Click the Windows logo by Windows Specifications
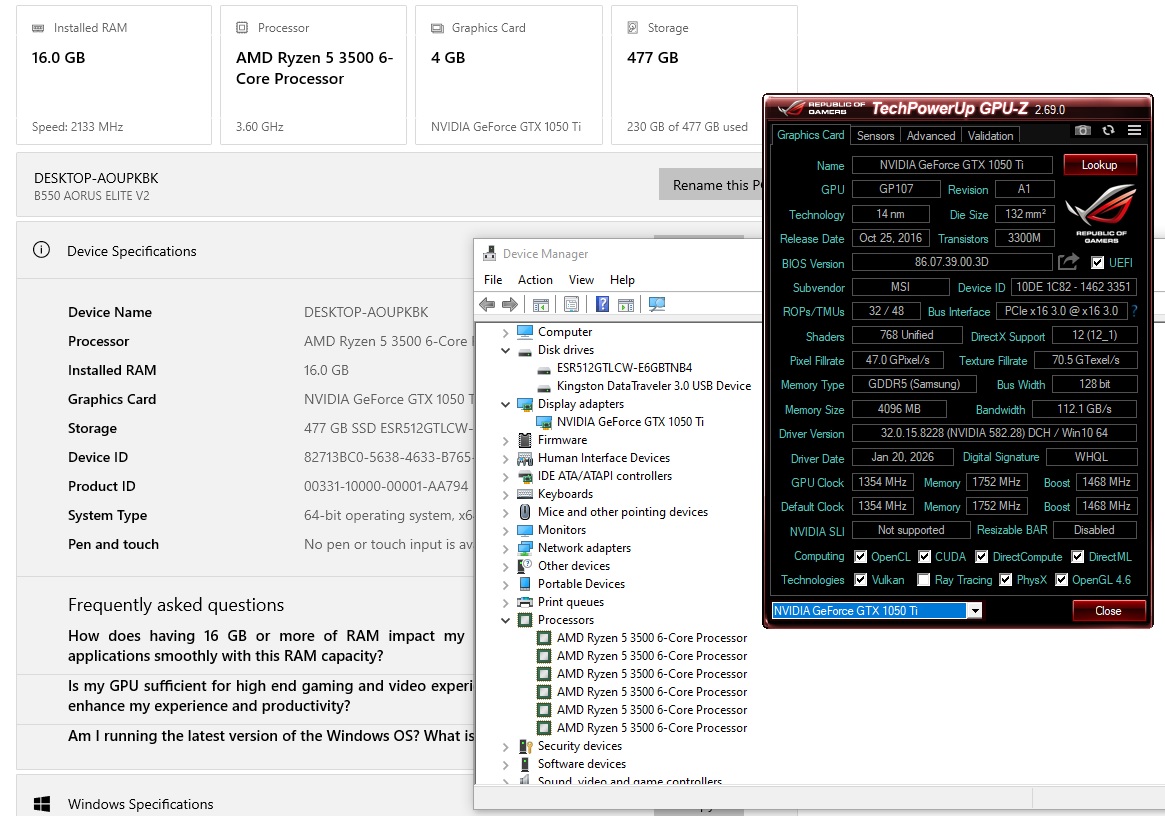1165x816 pixels. click(42, 804)
